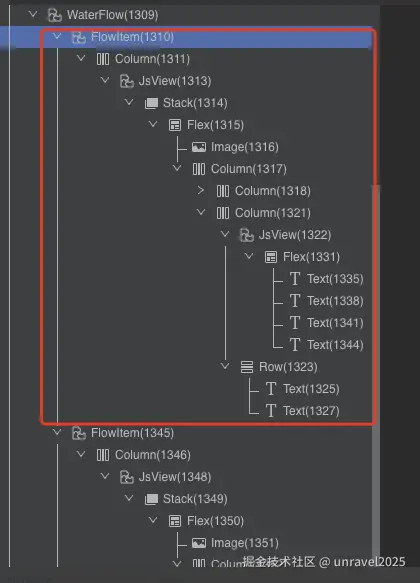The image size is (420, 583).
Task: Select the Stack(1314) label
Action: (195, 103)
